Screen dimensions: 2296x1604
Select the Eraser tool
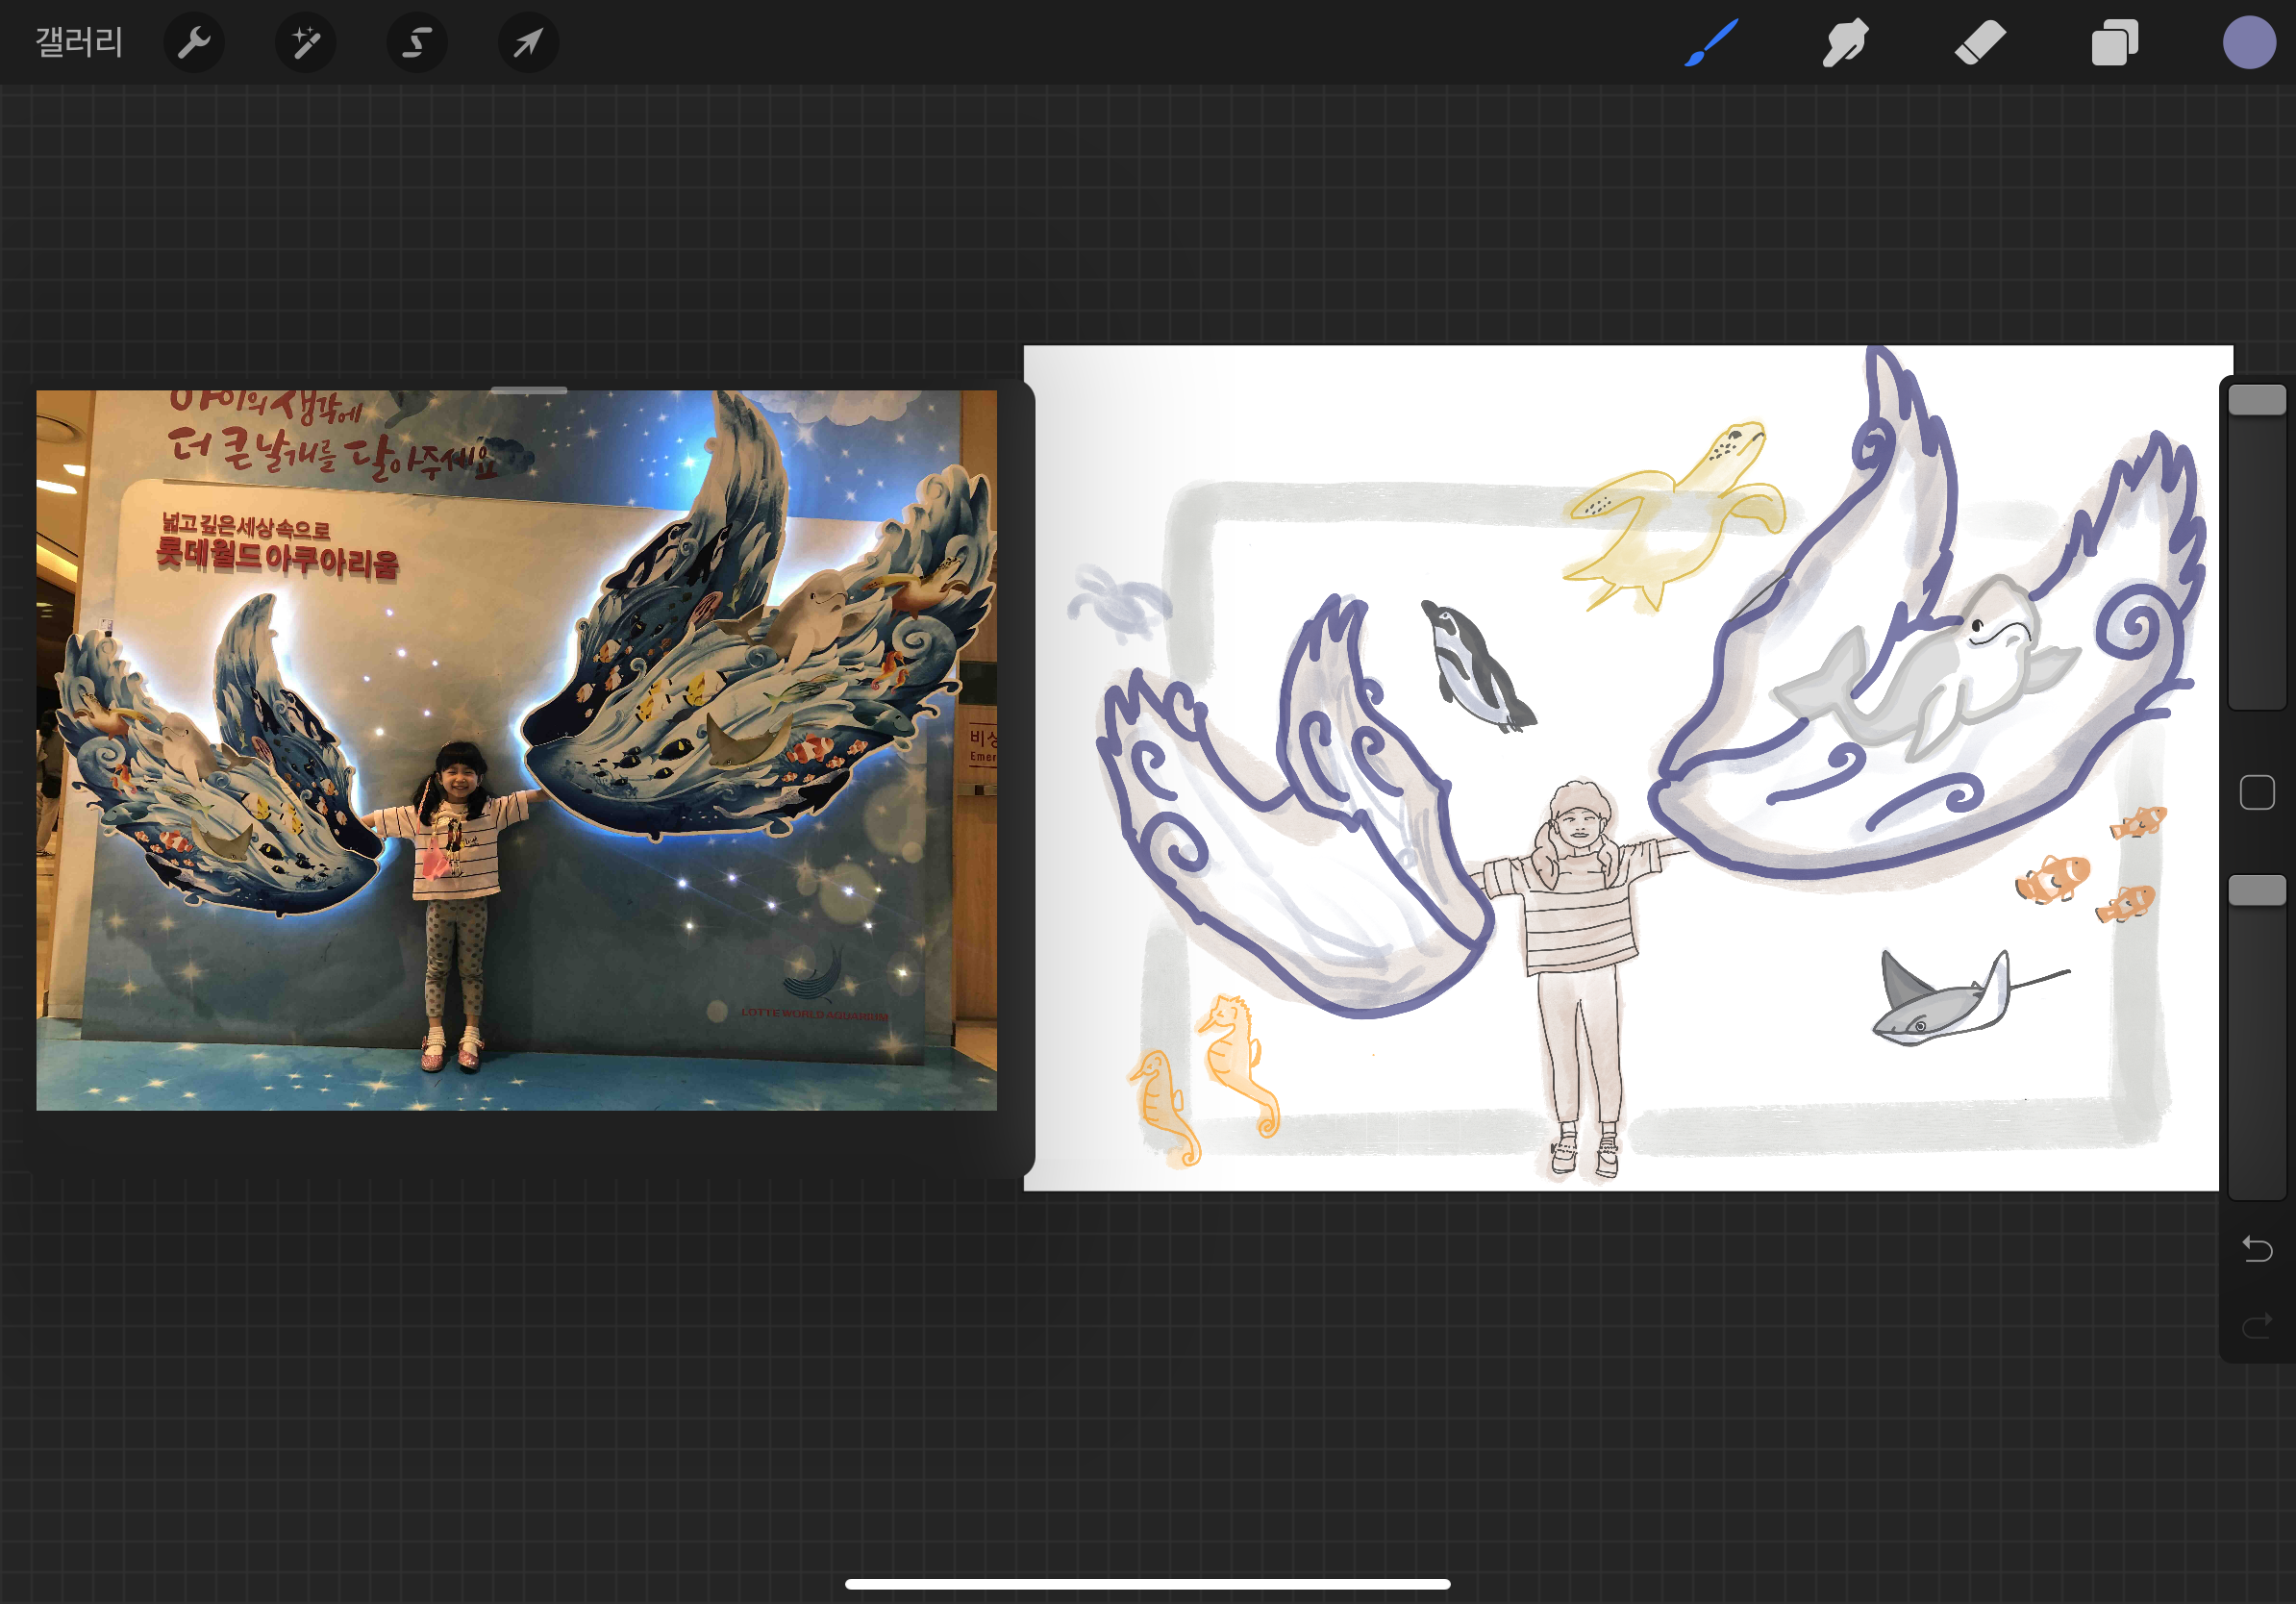coord(1979,43)
